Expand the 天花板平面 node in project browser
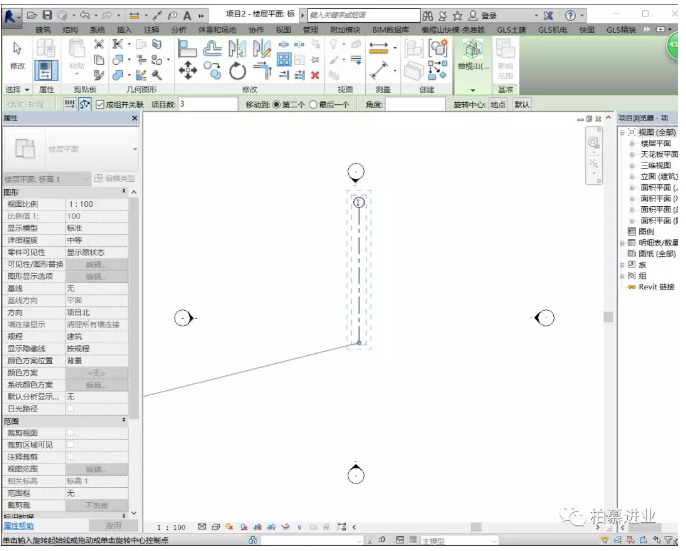This screenshot has height=551, width=686. coord(632,154)
